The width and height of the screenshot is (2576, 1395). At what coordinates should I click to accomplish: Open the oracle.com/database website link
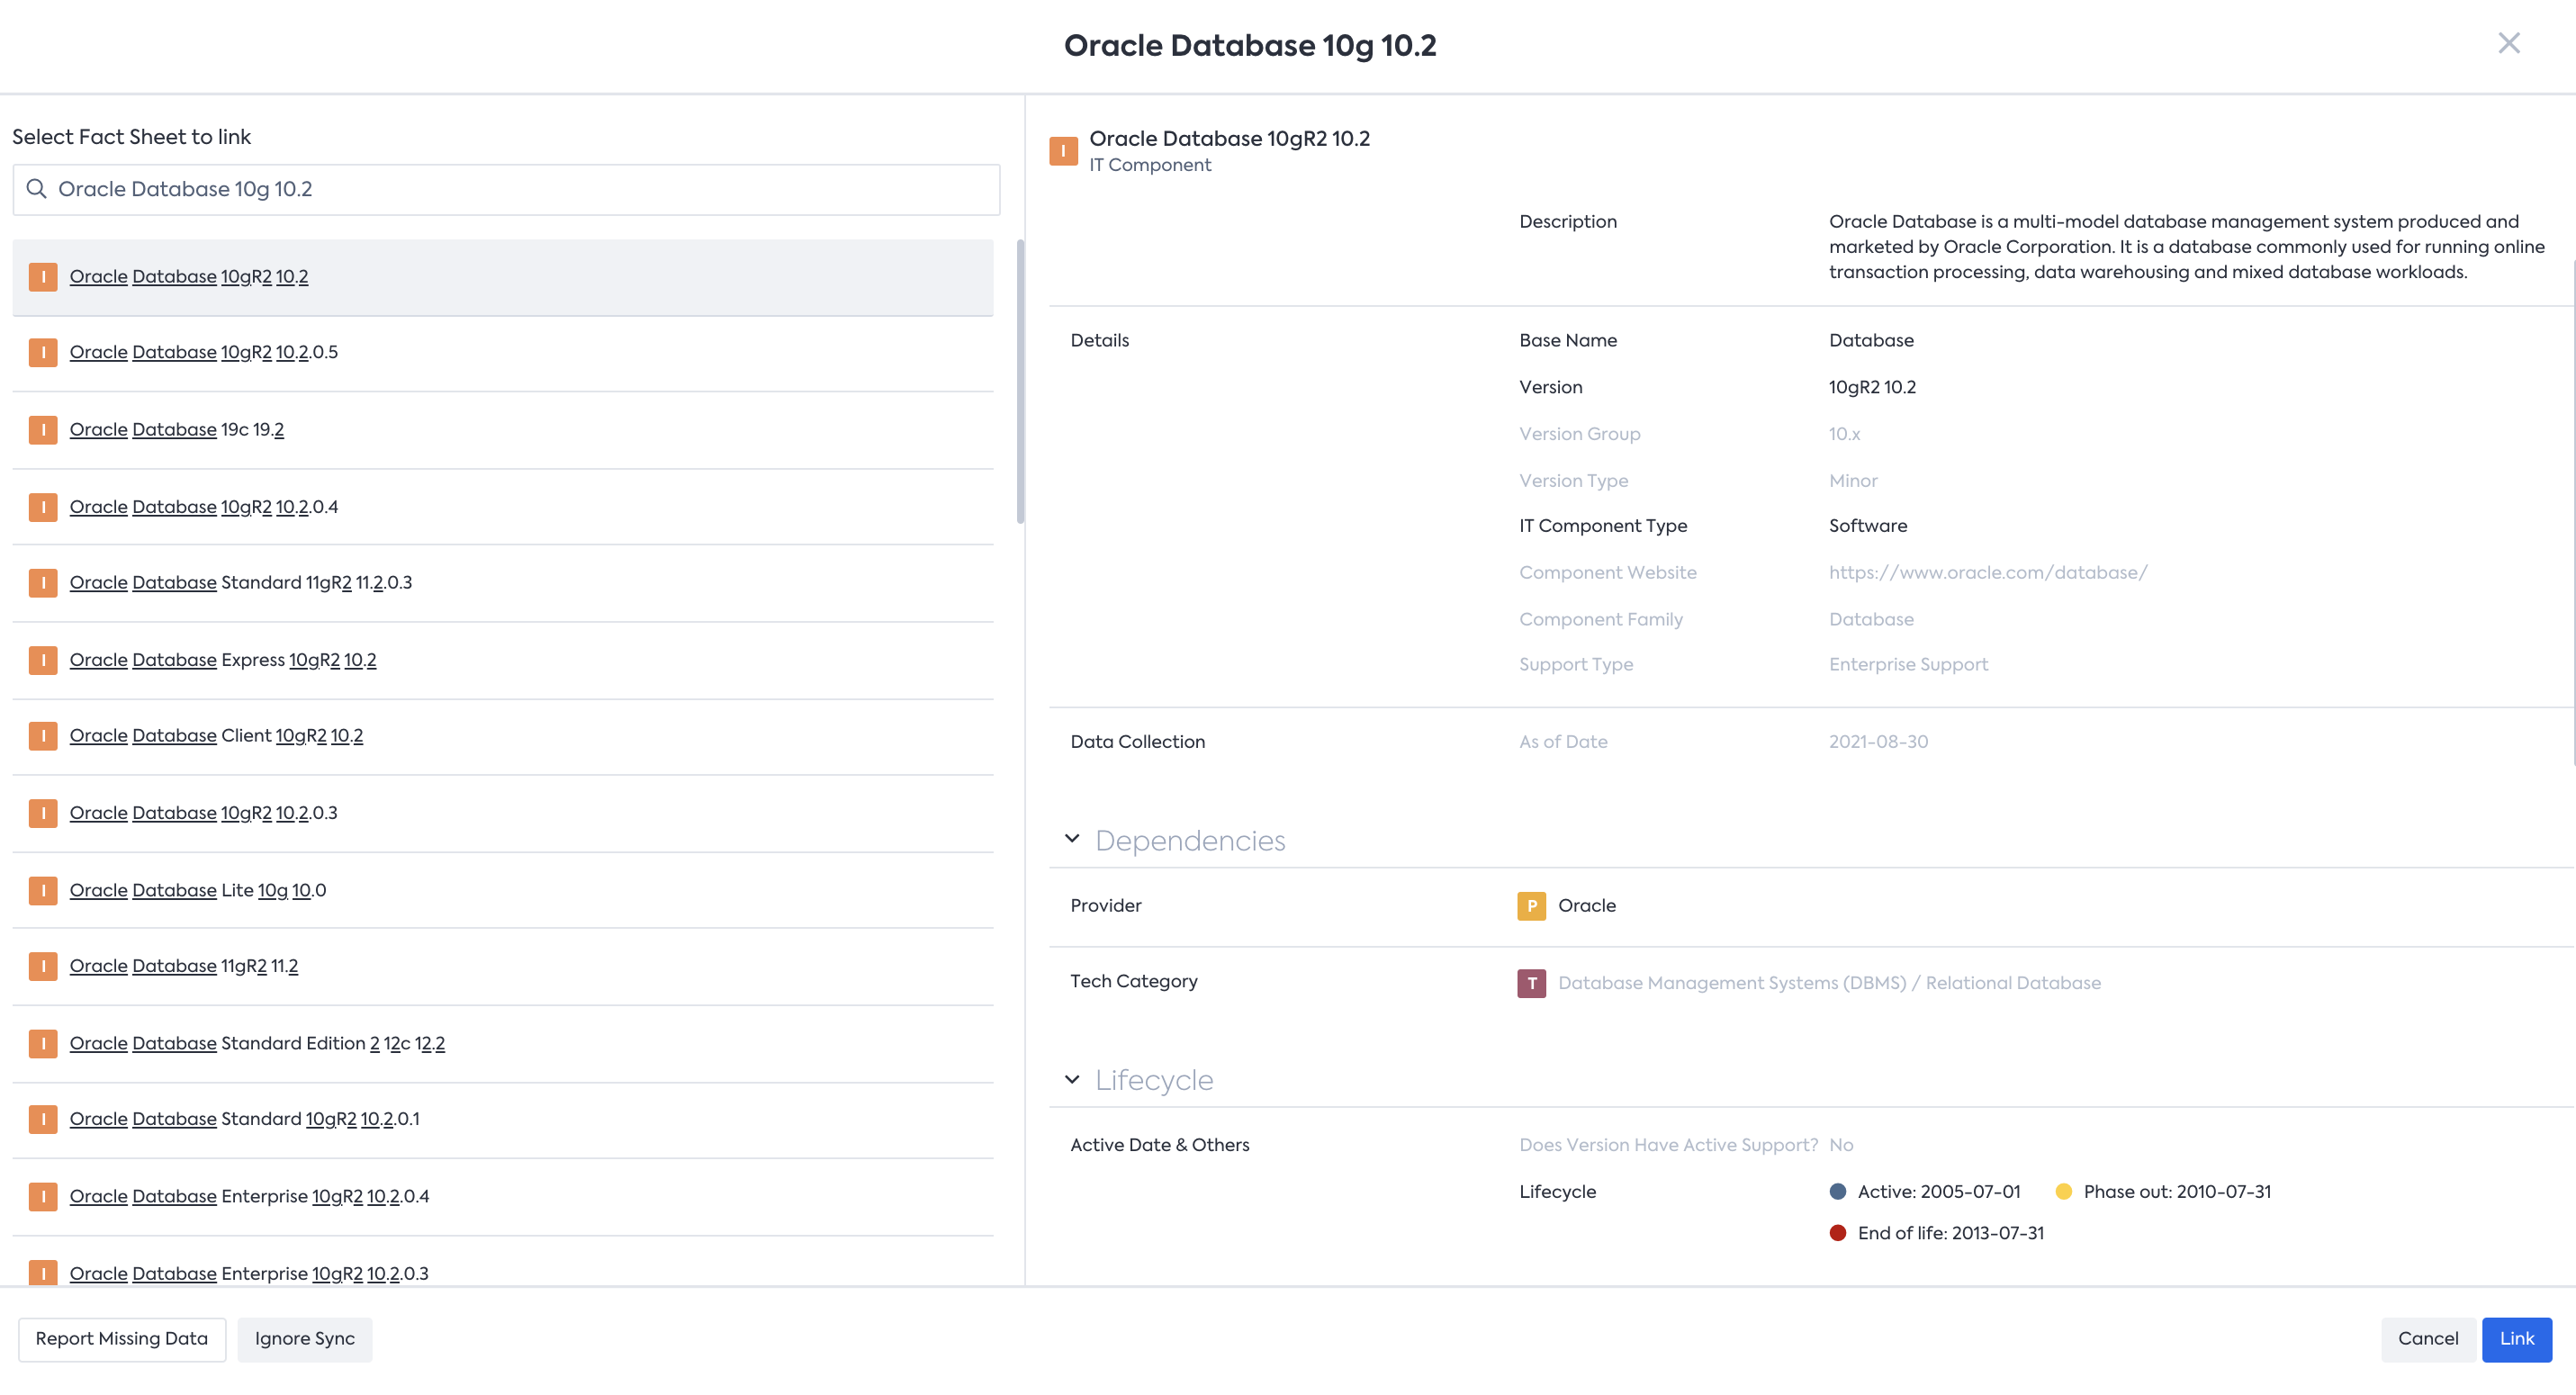(1987, 573)
